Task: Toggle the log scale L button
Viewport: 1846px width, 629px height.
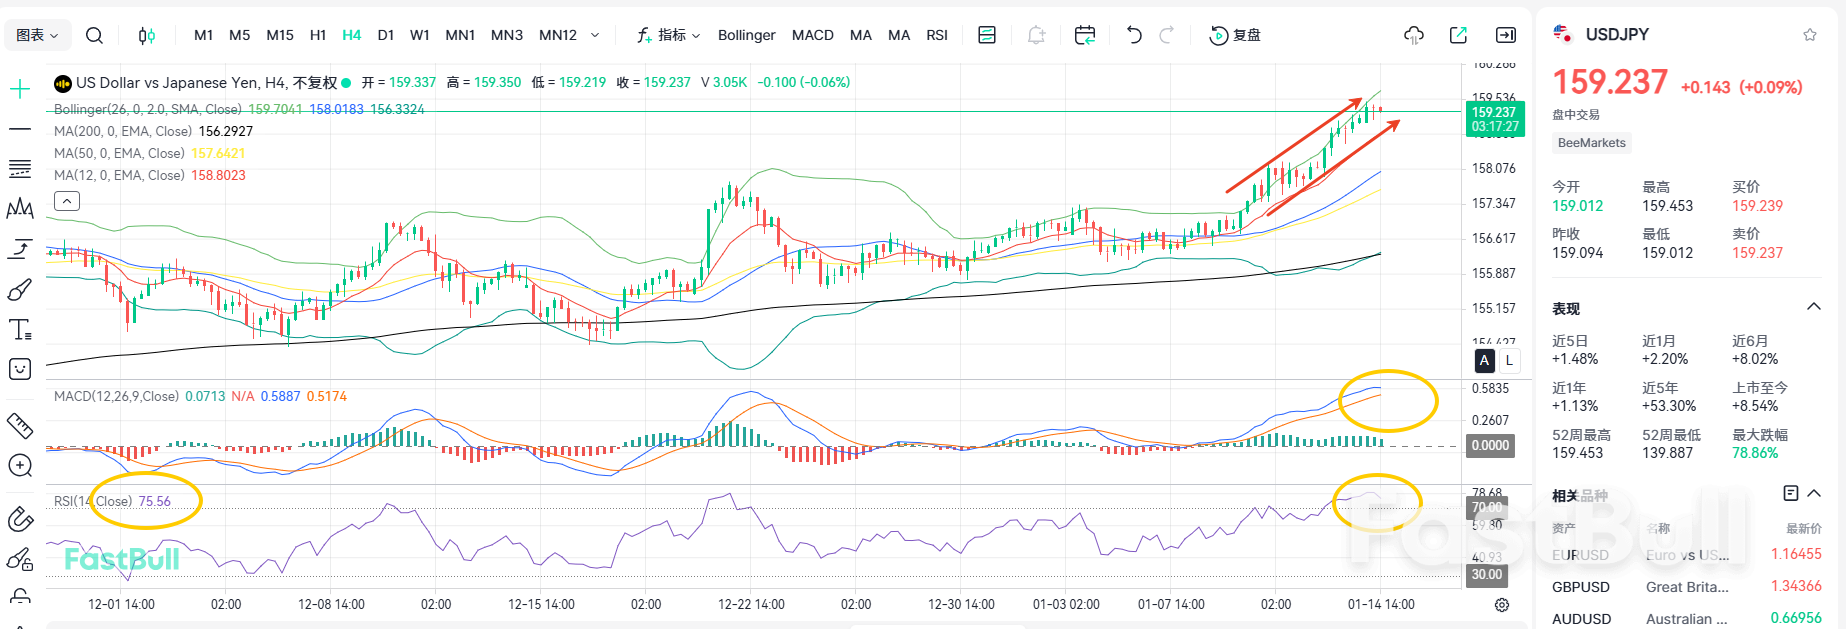Action: (1508, 361)
